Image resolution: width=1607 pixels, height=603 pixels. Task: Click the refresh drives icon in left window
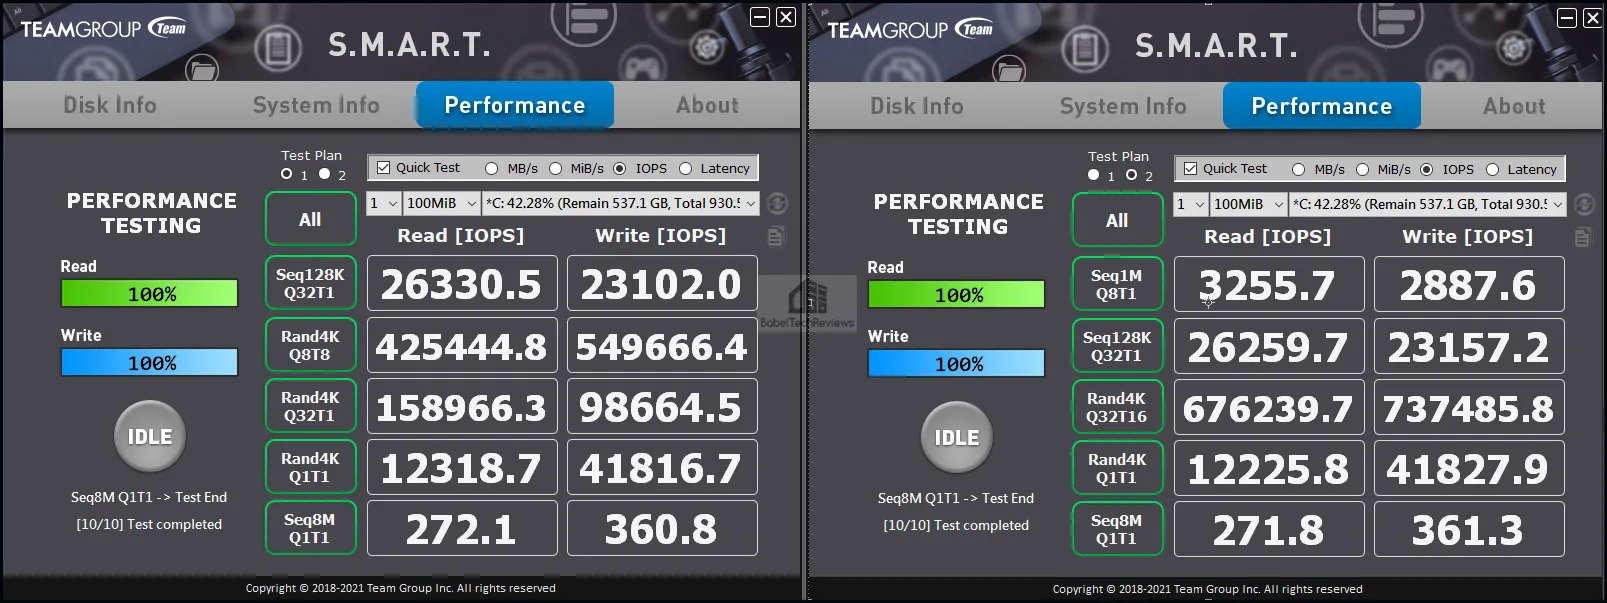(777, 203)
